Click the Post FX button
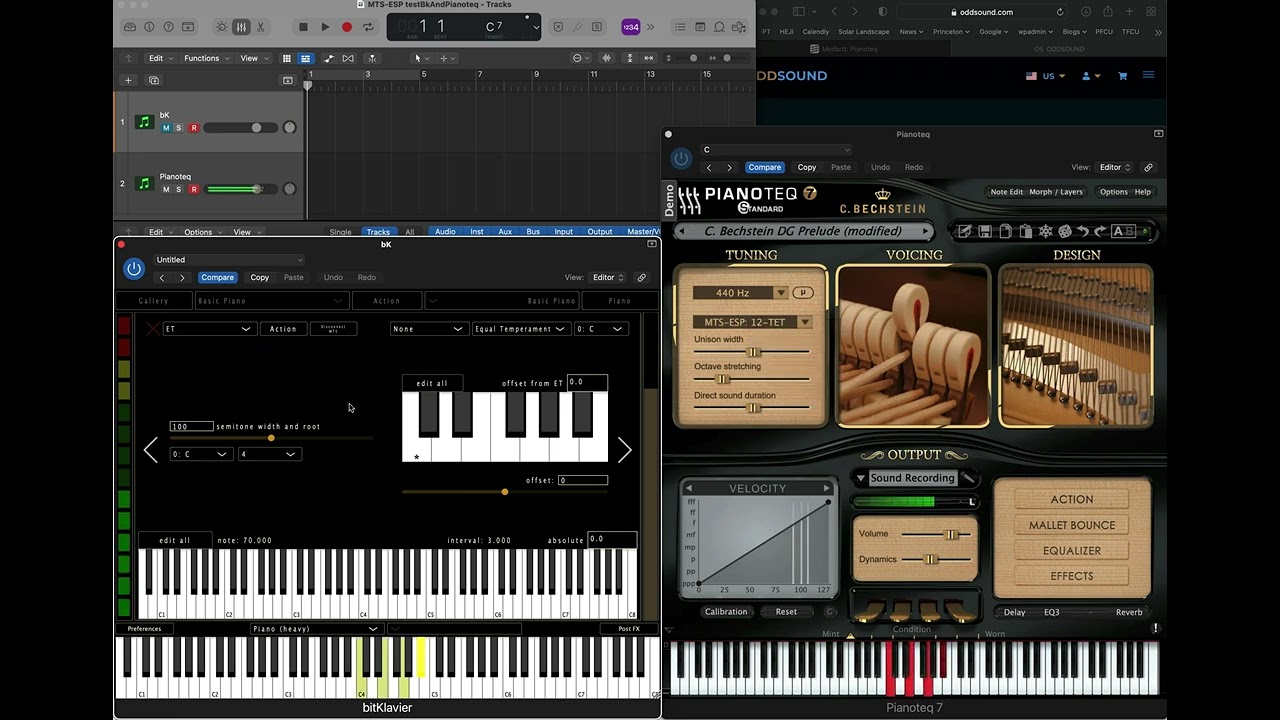 pos(630,629)
